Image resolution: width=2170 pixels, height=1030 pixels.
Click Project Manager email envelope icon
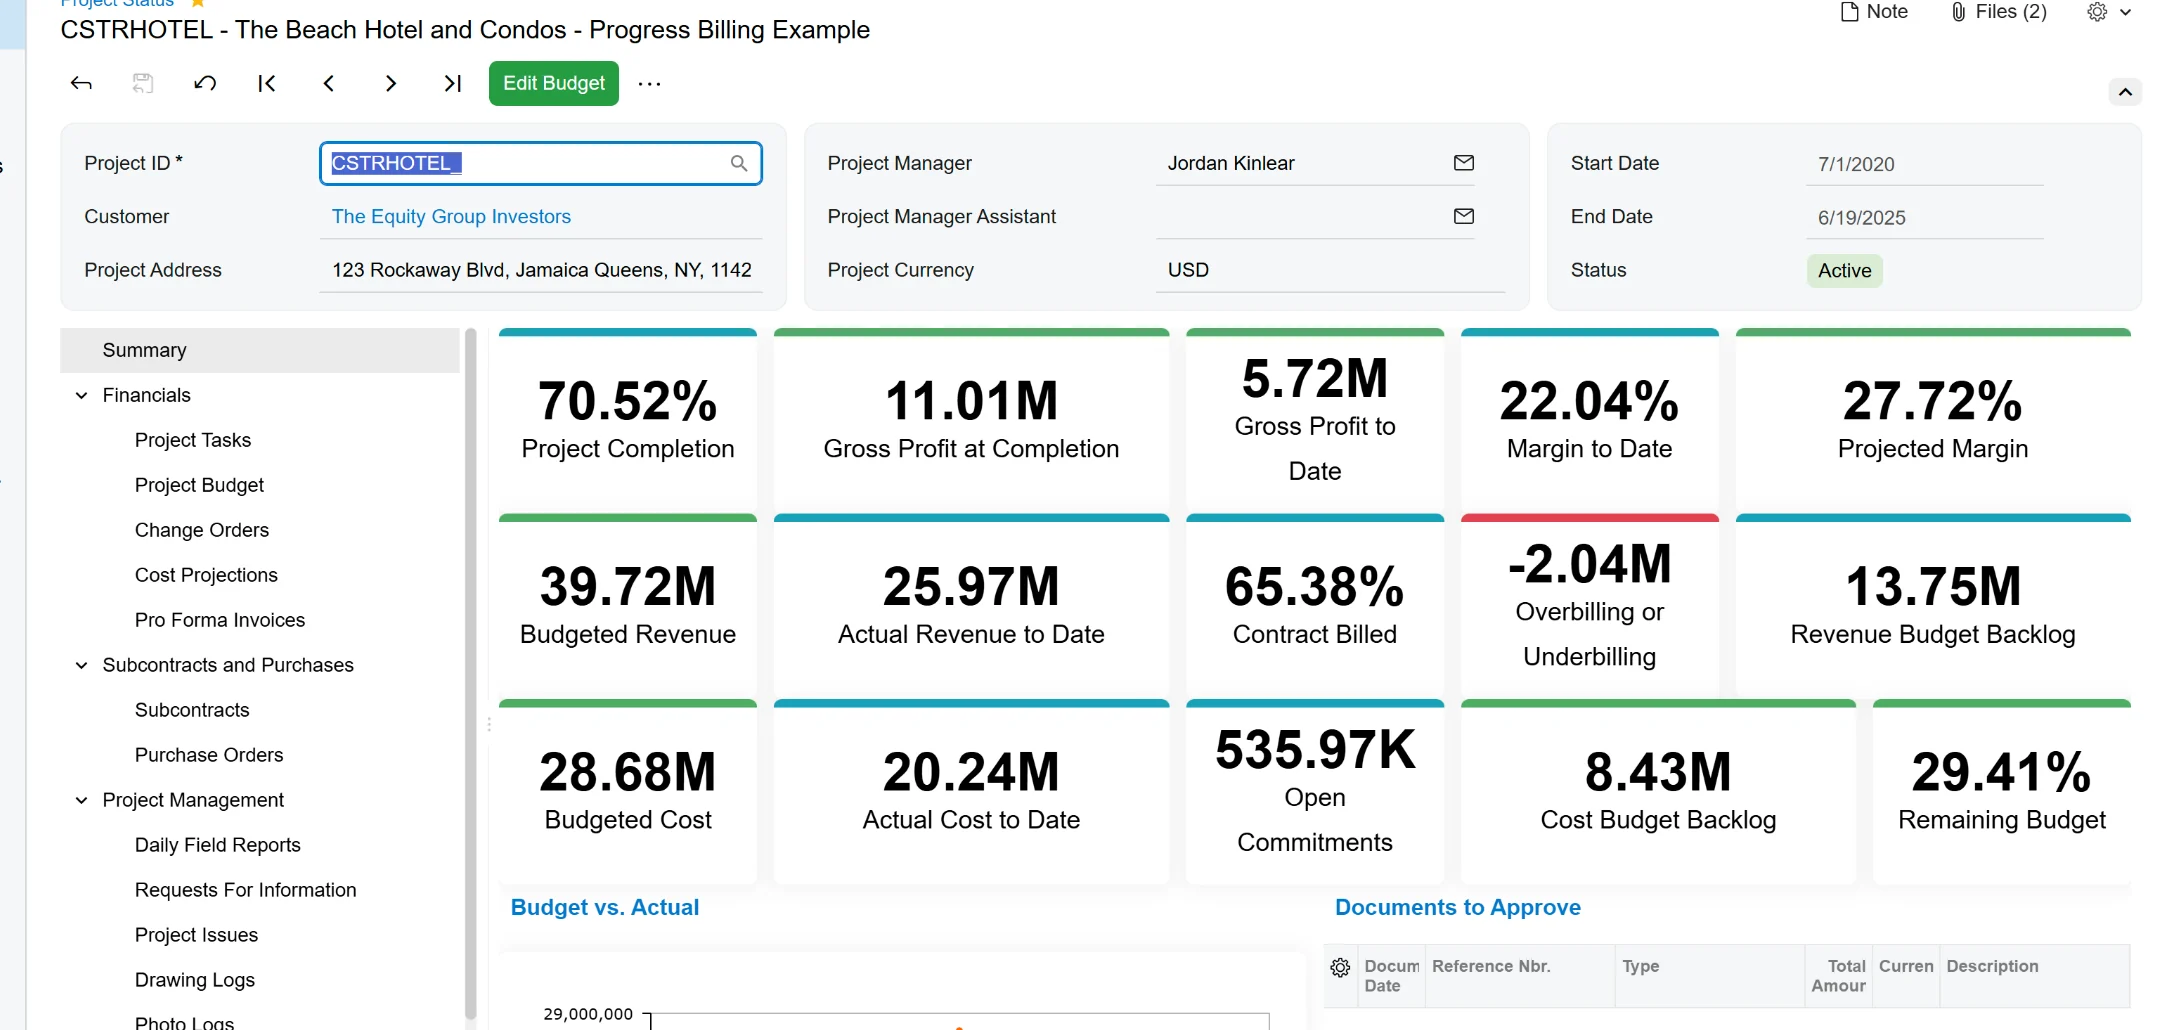click(1464, 163)
